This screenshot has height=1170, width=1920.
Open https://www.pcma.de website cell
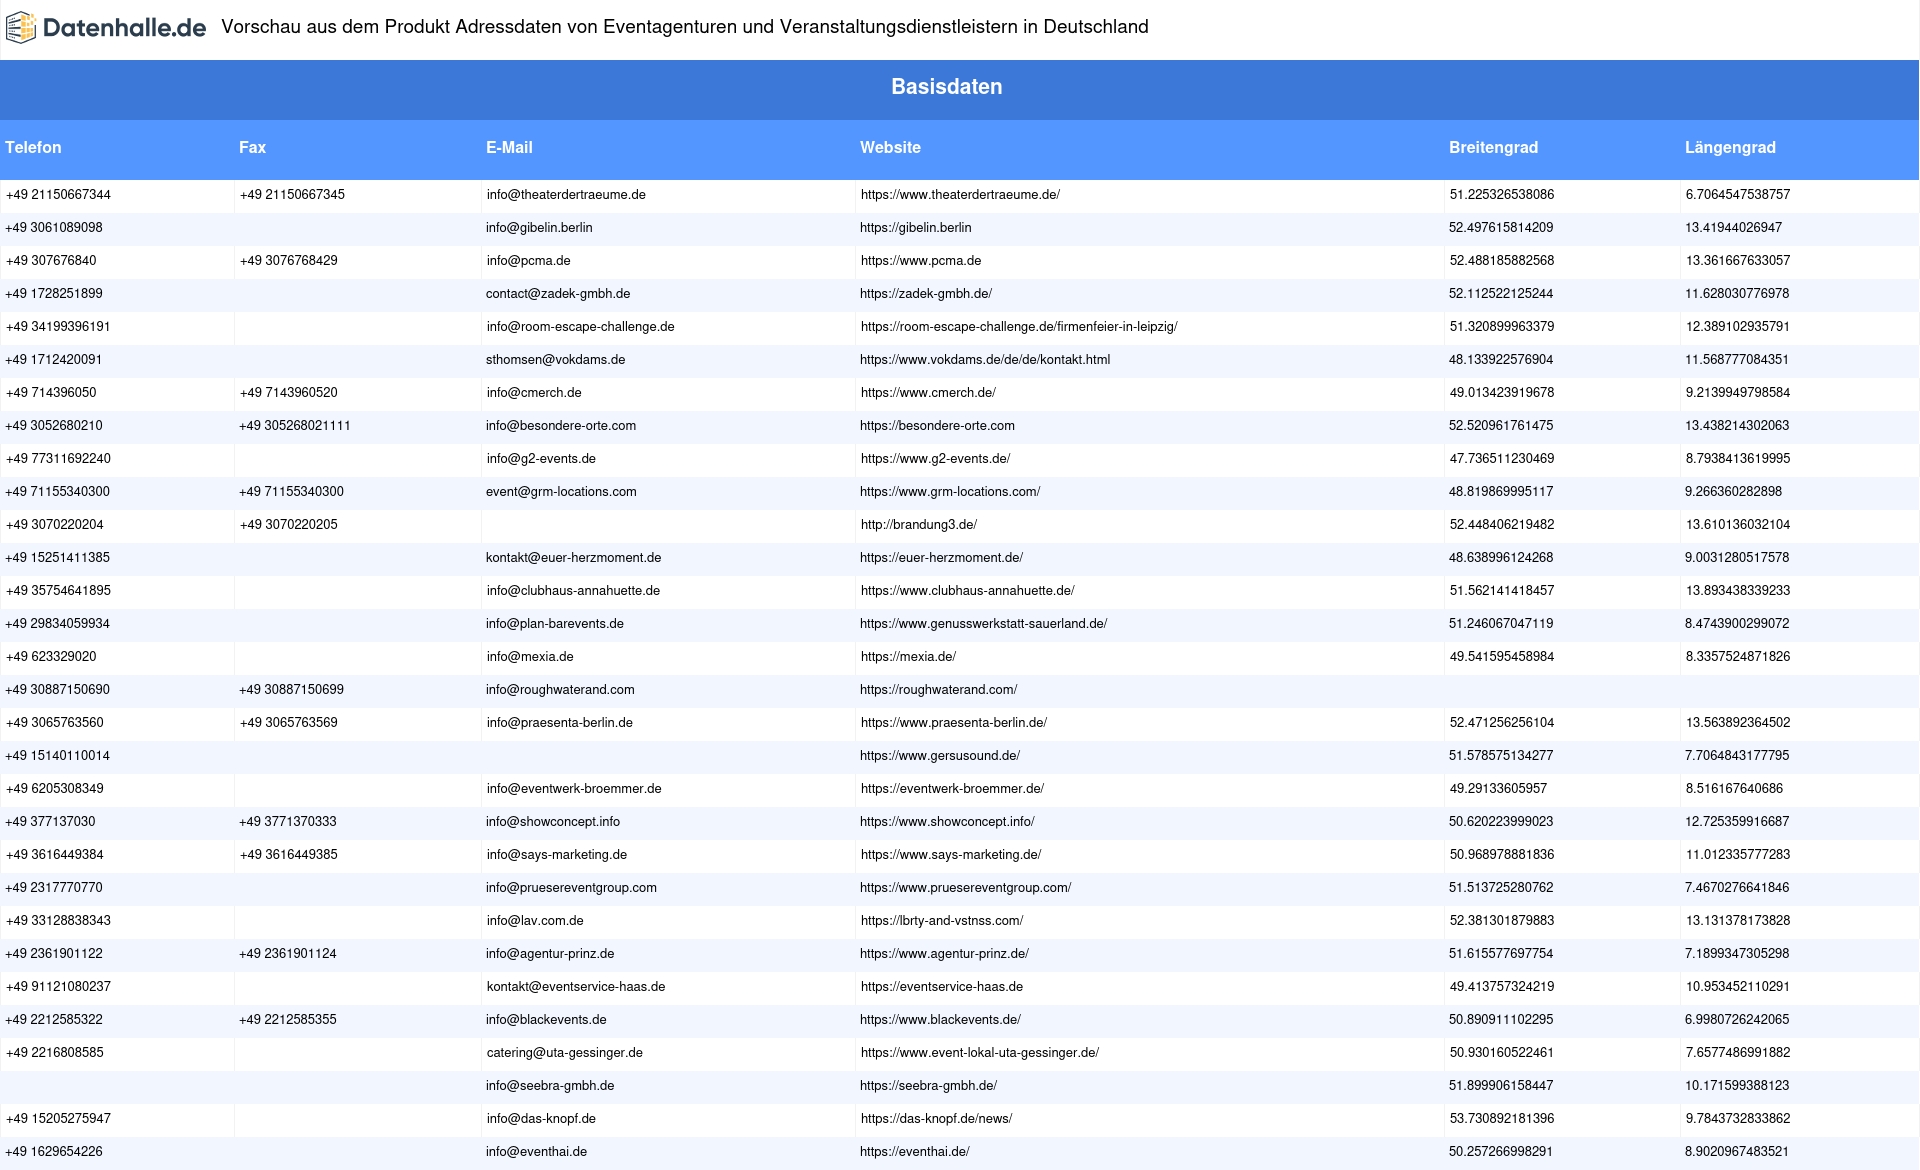click(x=921, y=261)
